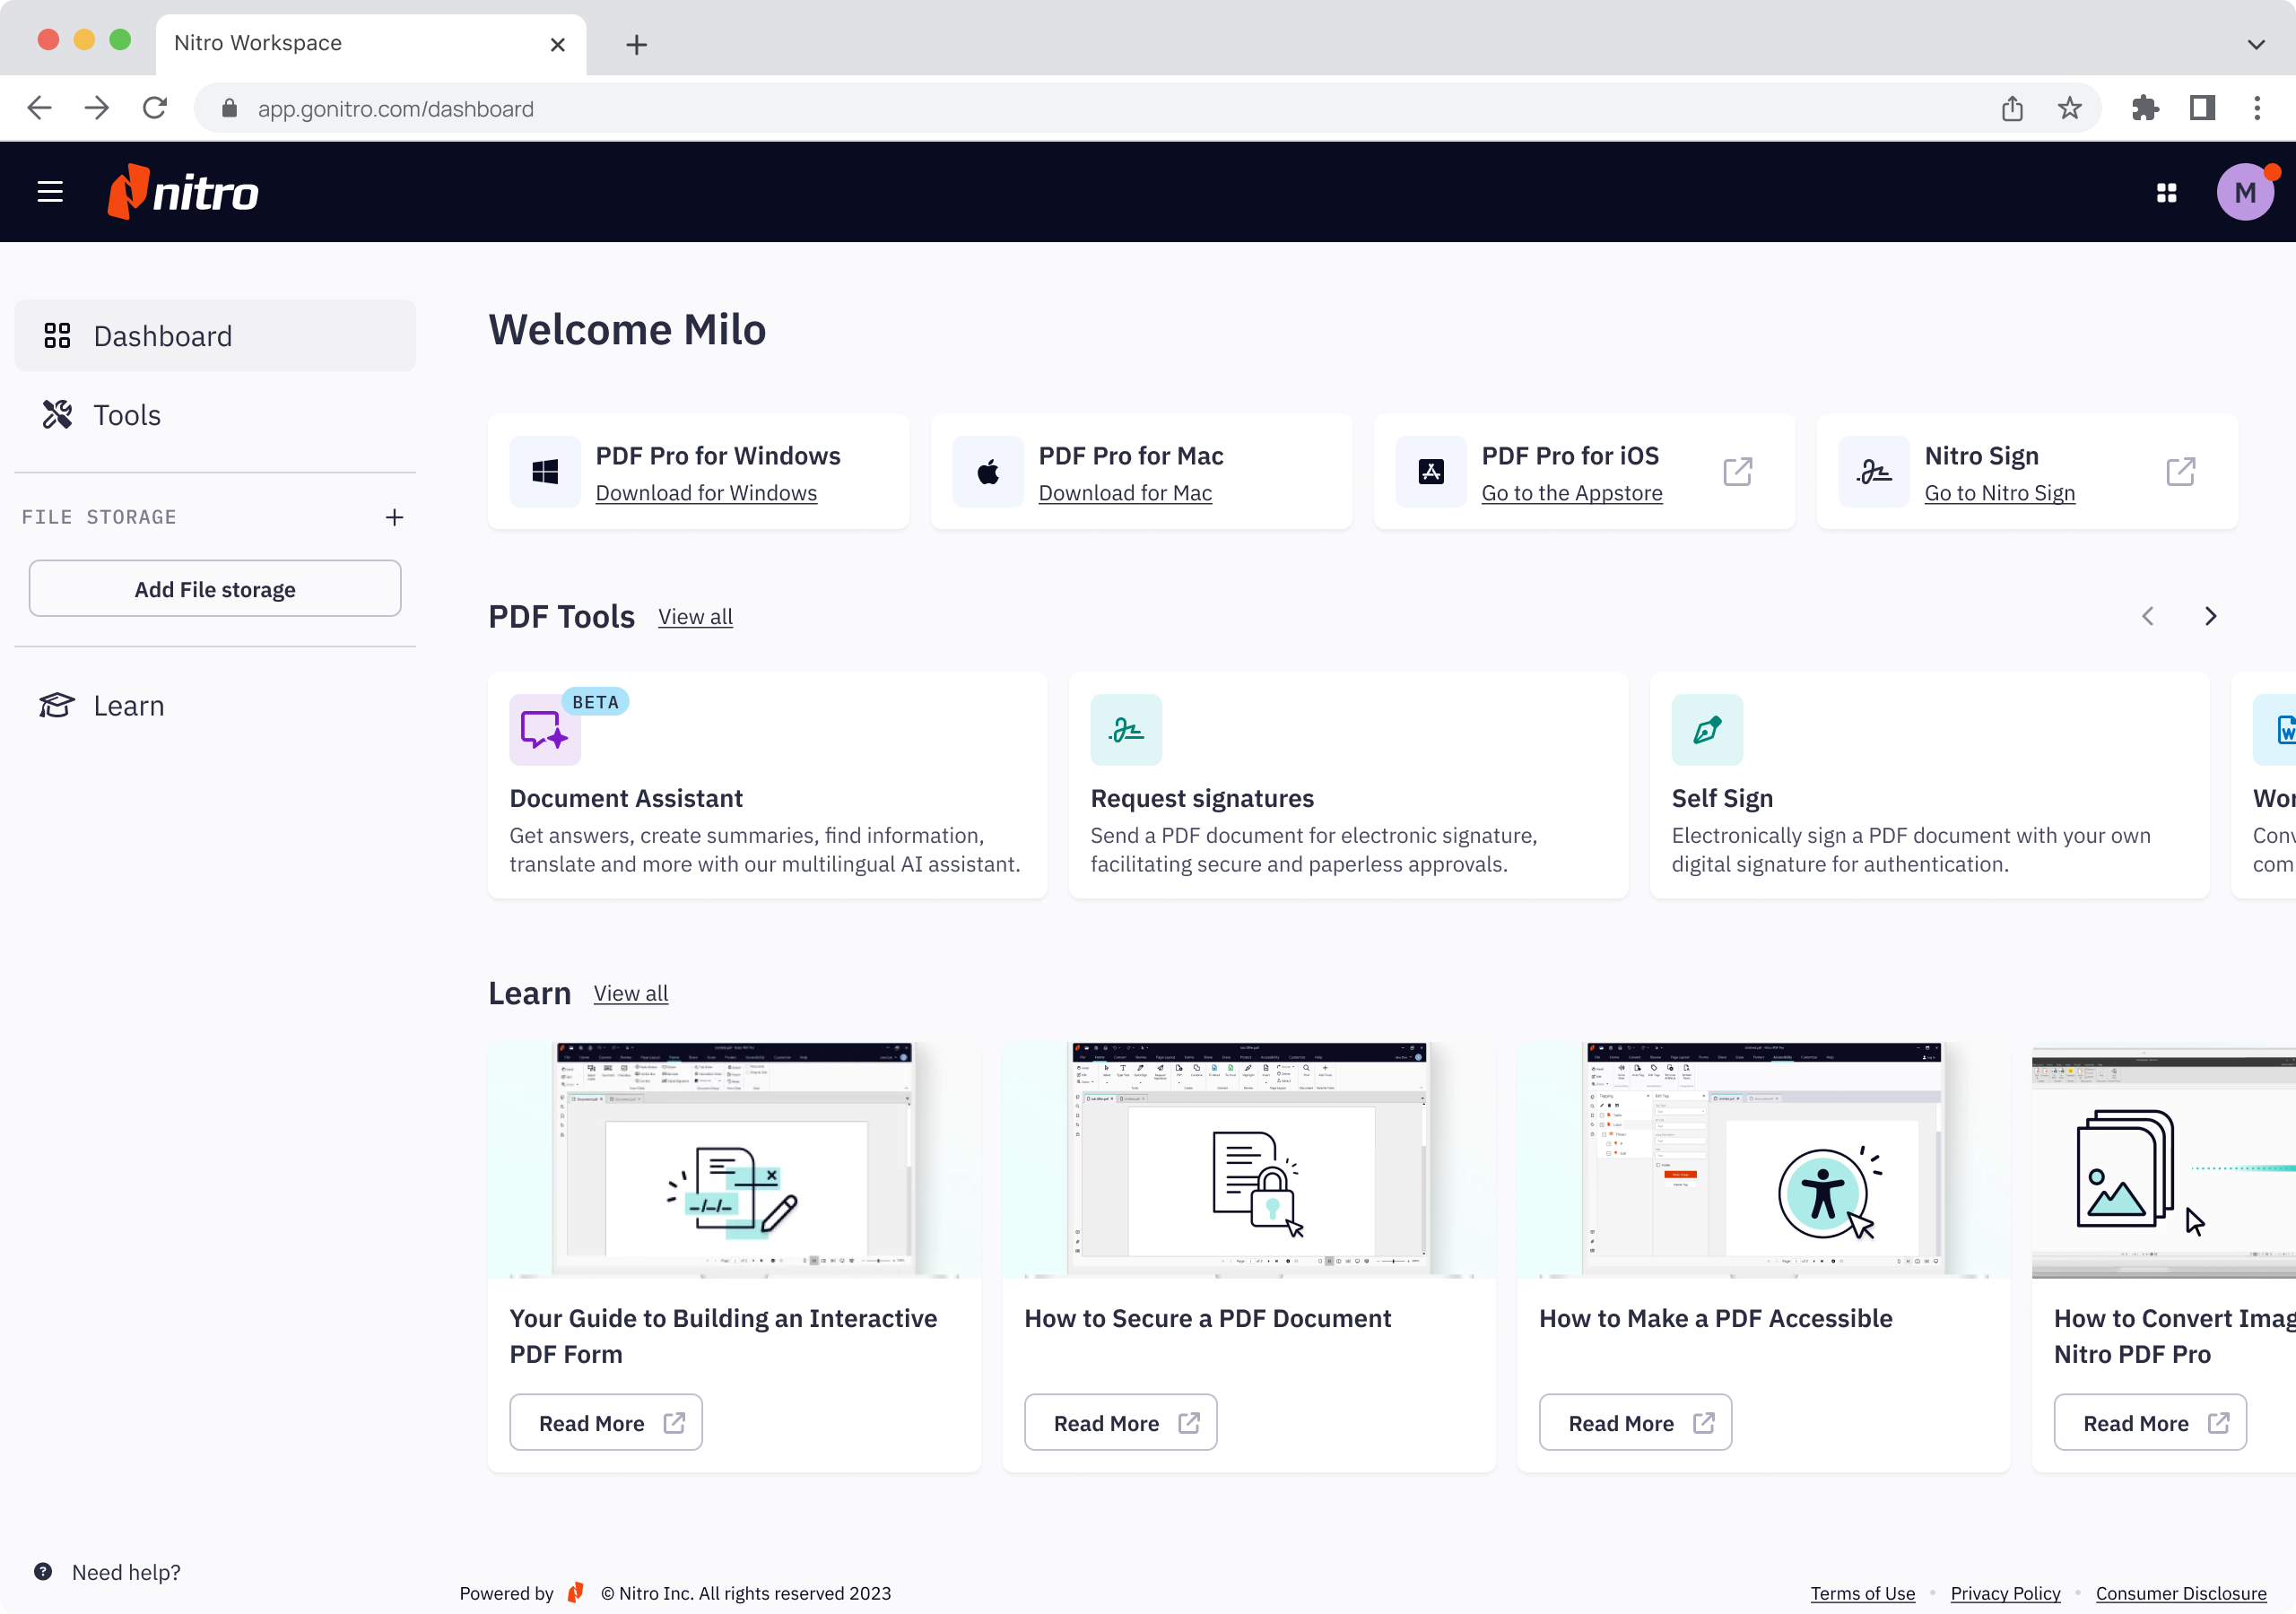Click the external link icon on Nitro Sign card
Viewport: 2296px width, 1614px height.
(2180, 471)
